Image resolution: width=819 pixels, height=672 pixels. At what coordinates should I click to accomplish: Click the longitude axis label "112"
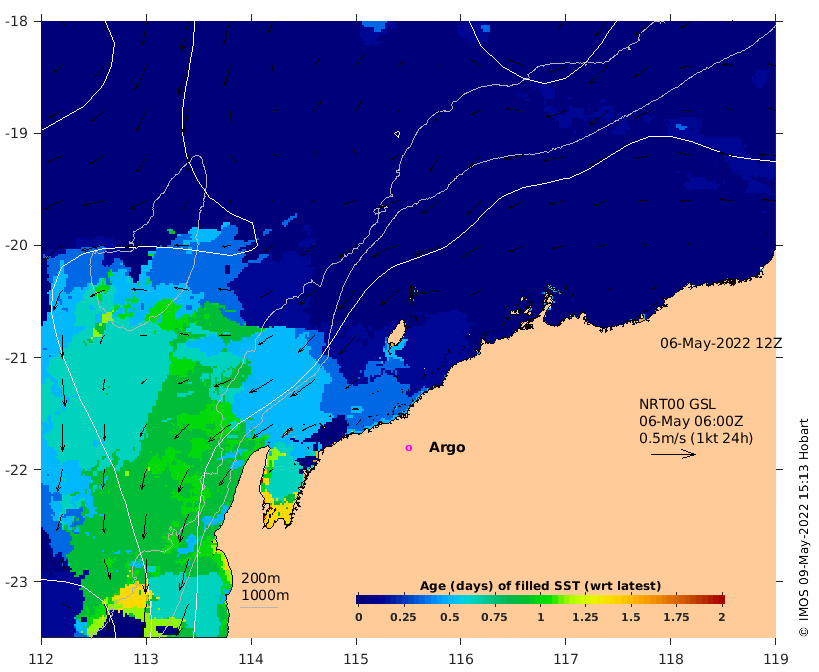41,659
